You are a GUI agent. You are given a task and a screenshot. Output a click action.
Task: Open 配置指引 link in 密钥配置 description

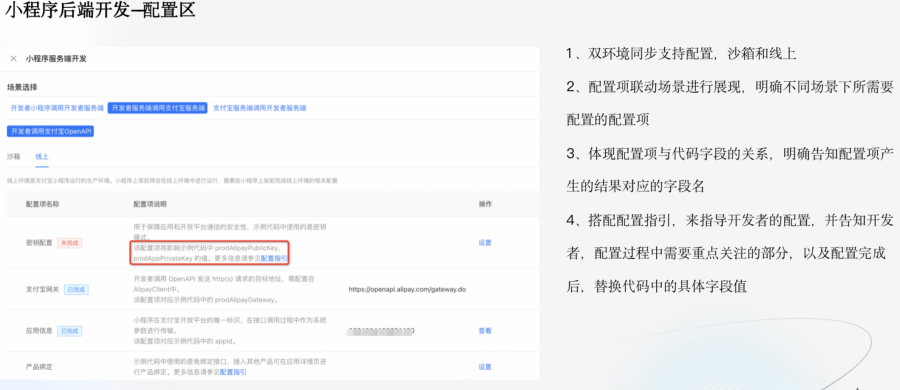tap(274, 259)
